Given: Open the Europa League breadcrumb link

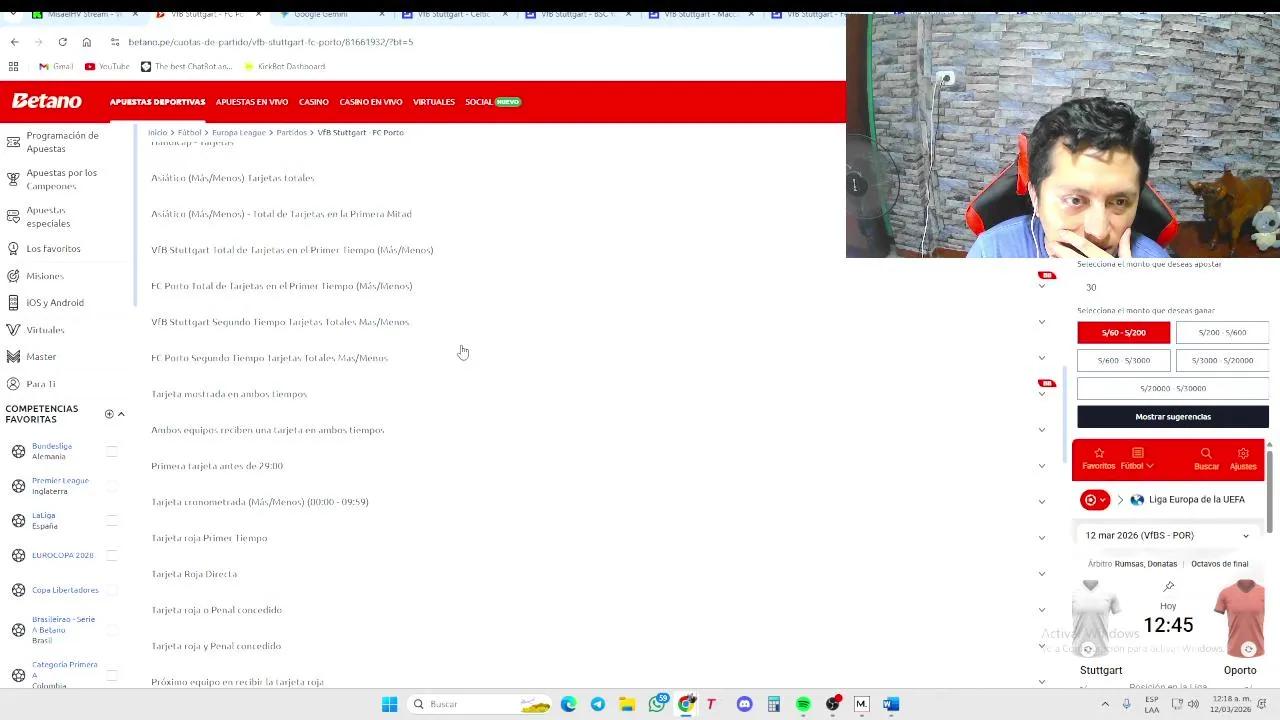Looking at the screenshot, I should (239, 132).
